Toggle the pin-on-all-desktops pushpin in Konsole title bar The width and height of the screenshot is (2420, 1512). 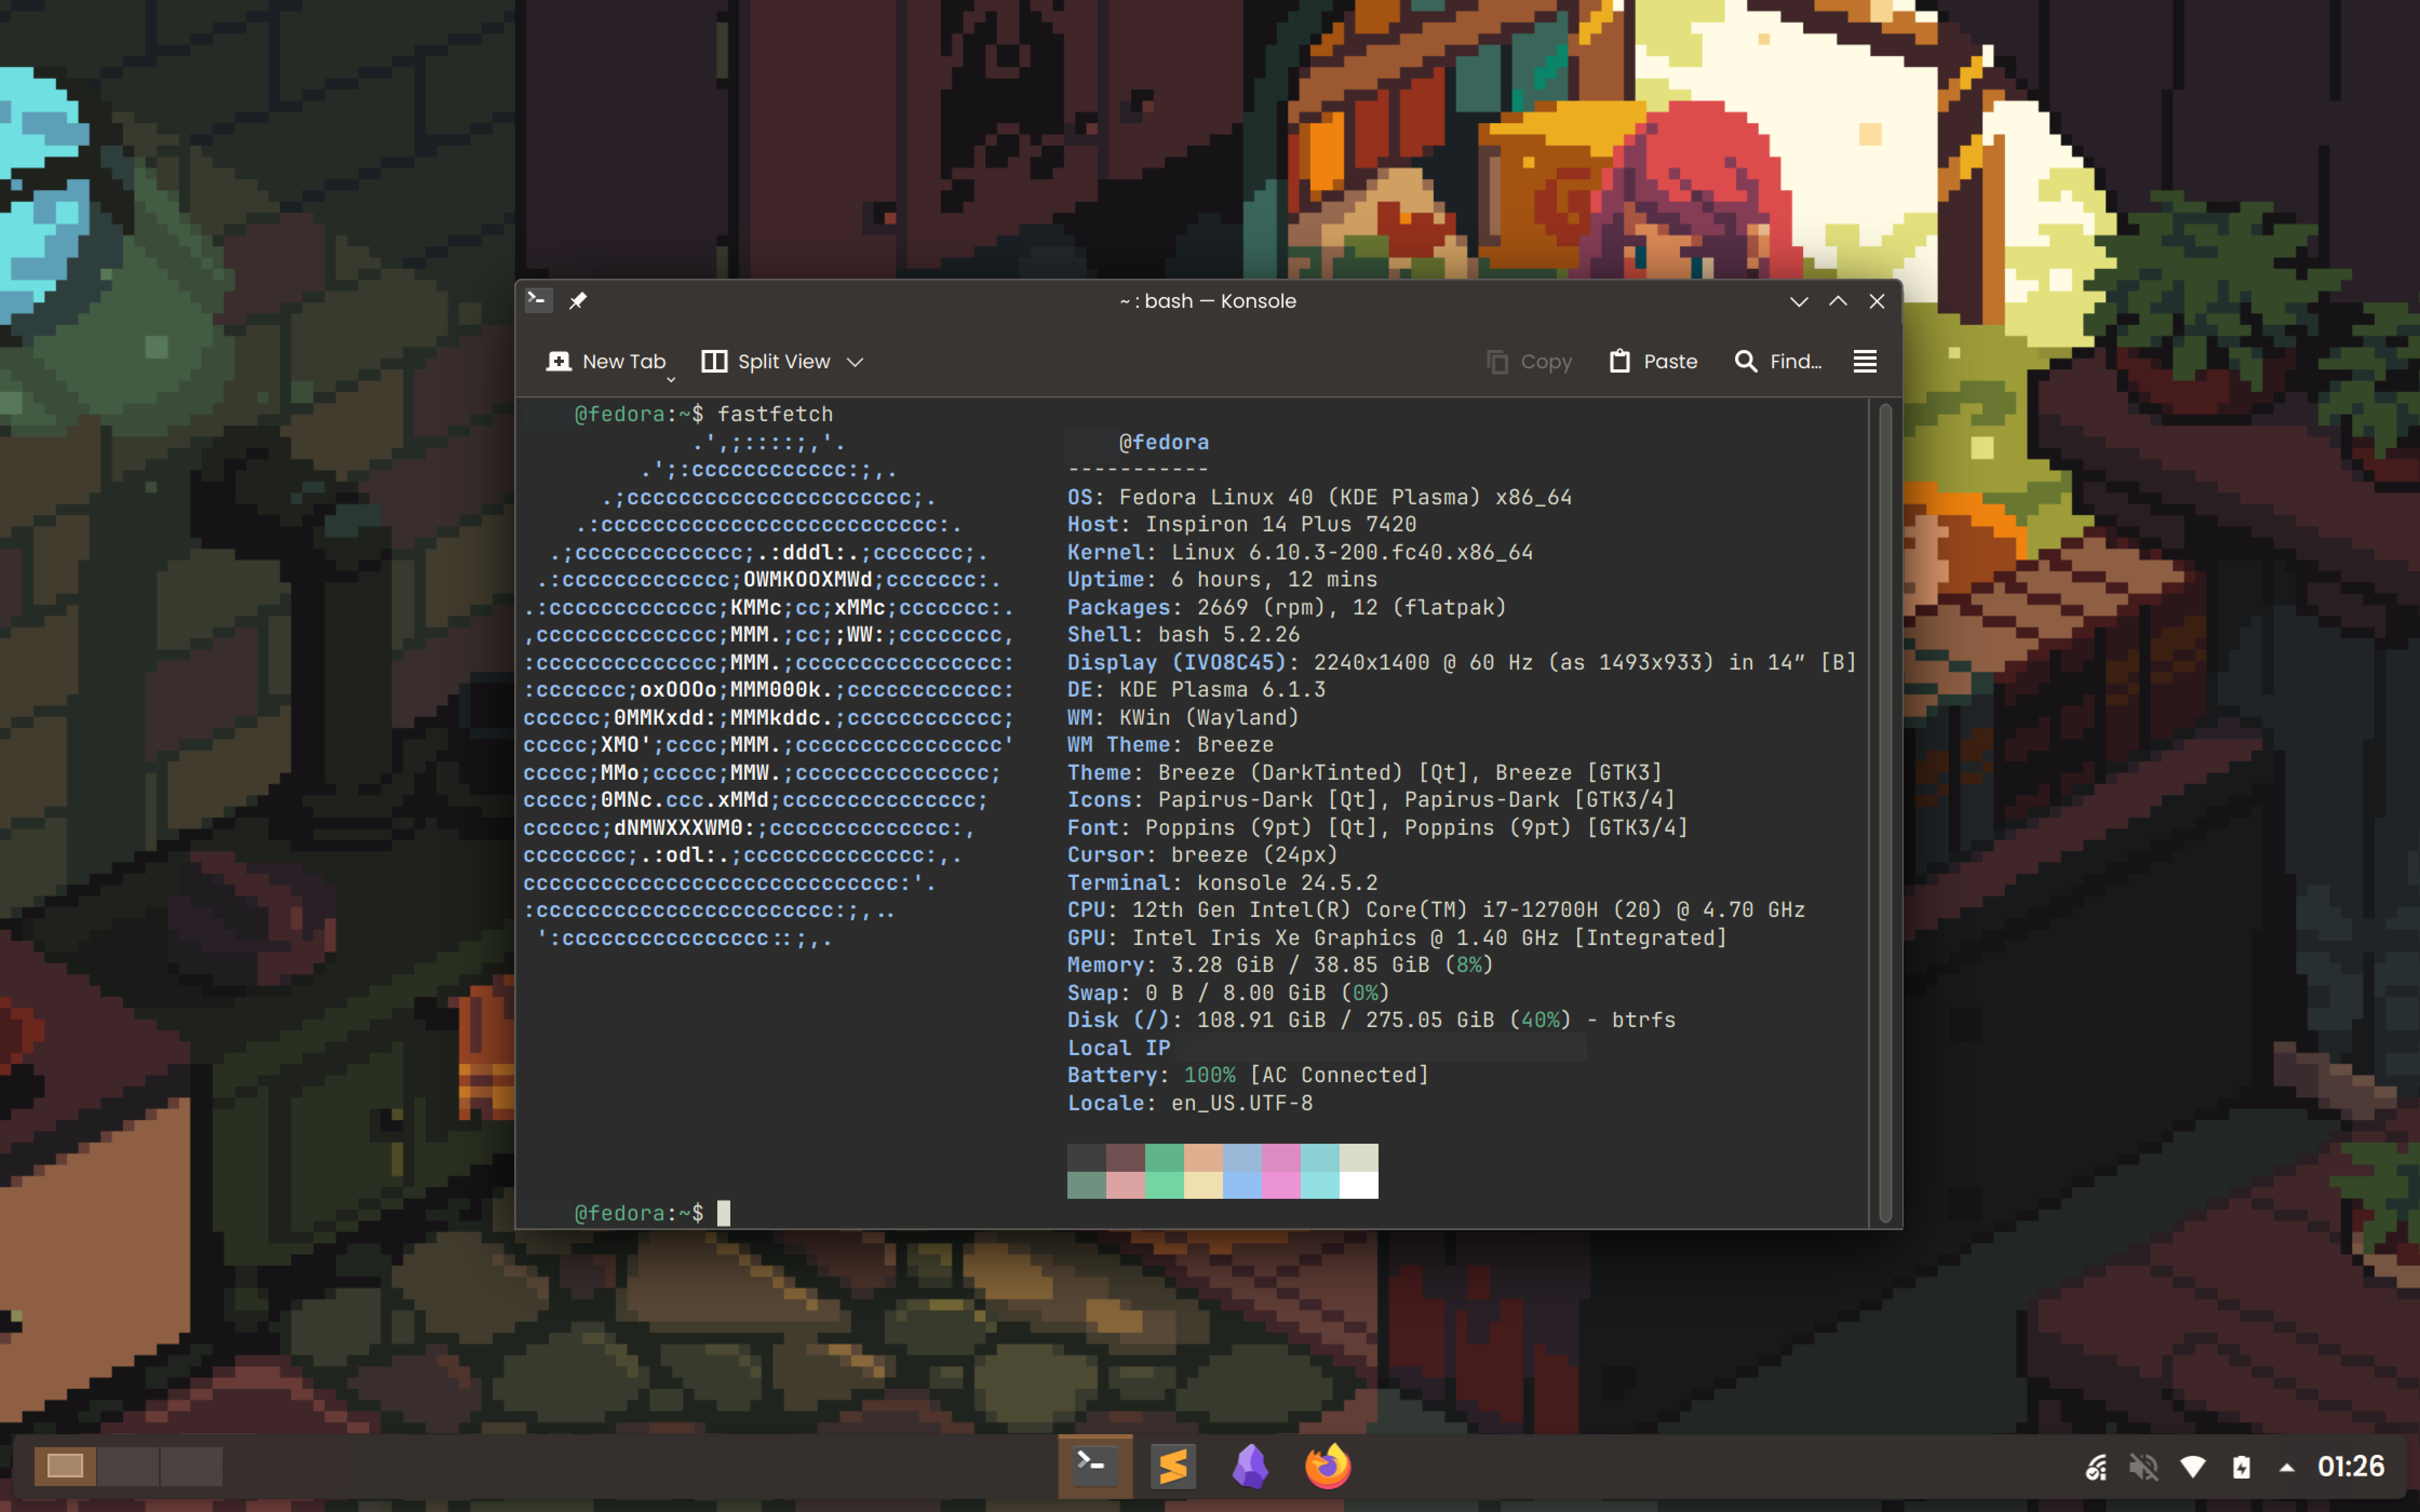[x=578, y=301]
